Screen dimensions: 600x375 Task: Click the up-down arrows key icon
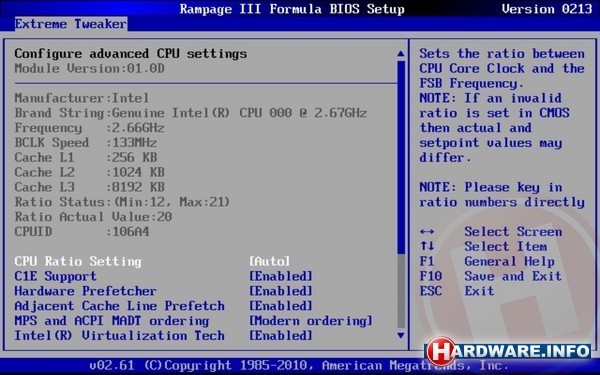point(427,246)
